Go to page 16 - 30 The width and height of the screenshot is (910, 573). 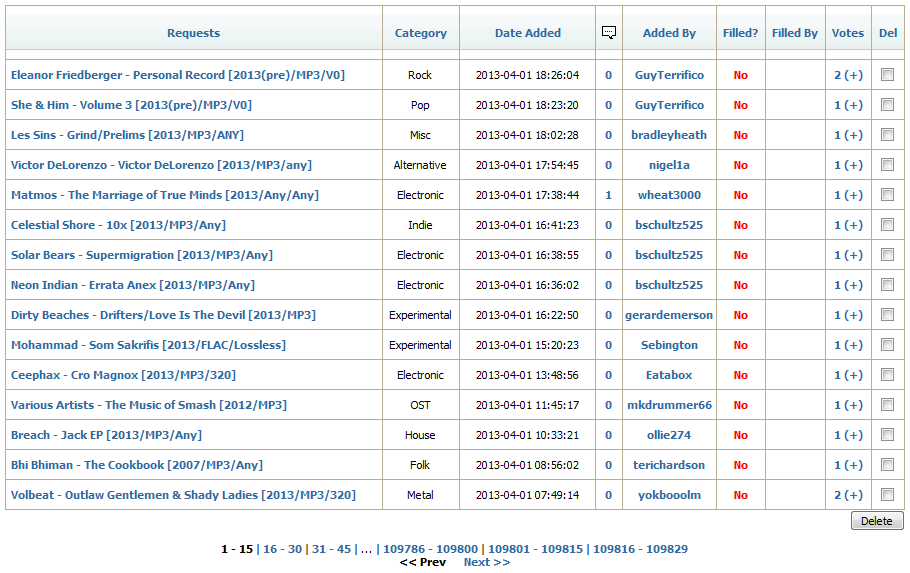(x=283, y=549)
